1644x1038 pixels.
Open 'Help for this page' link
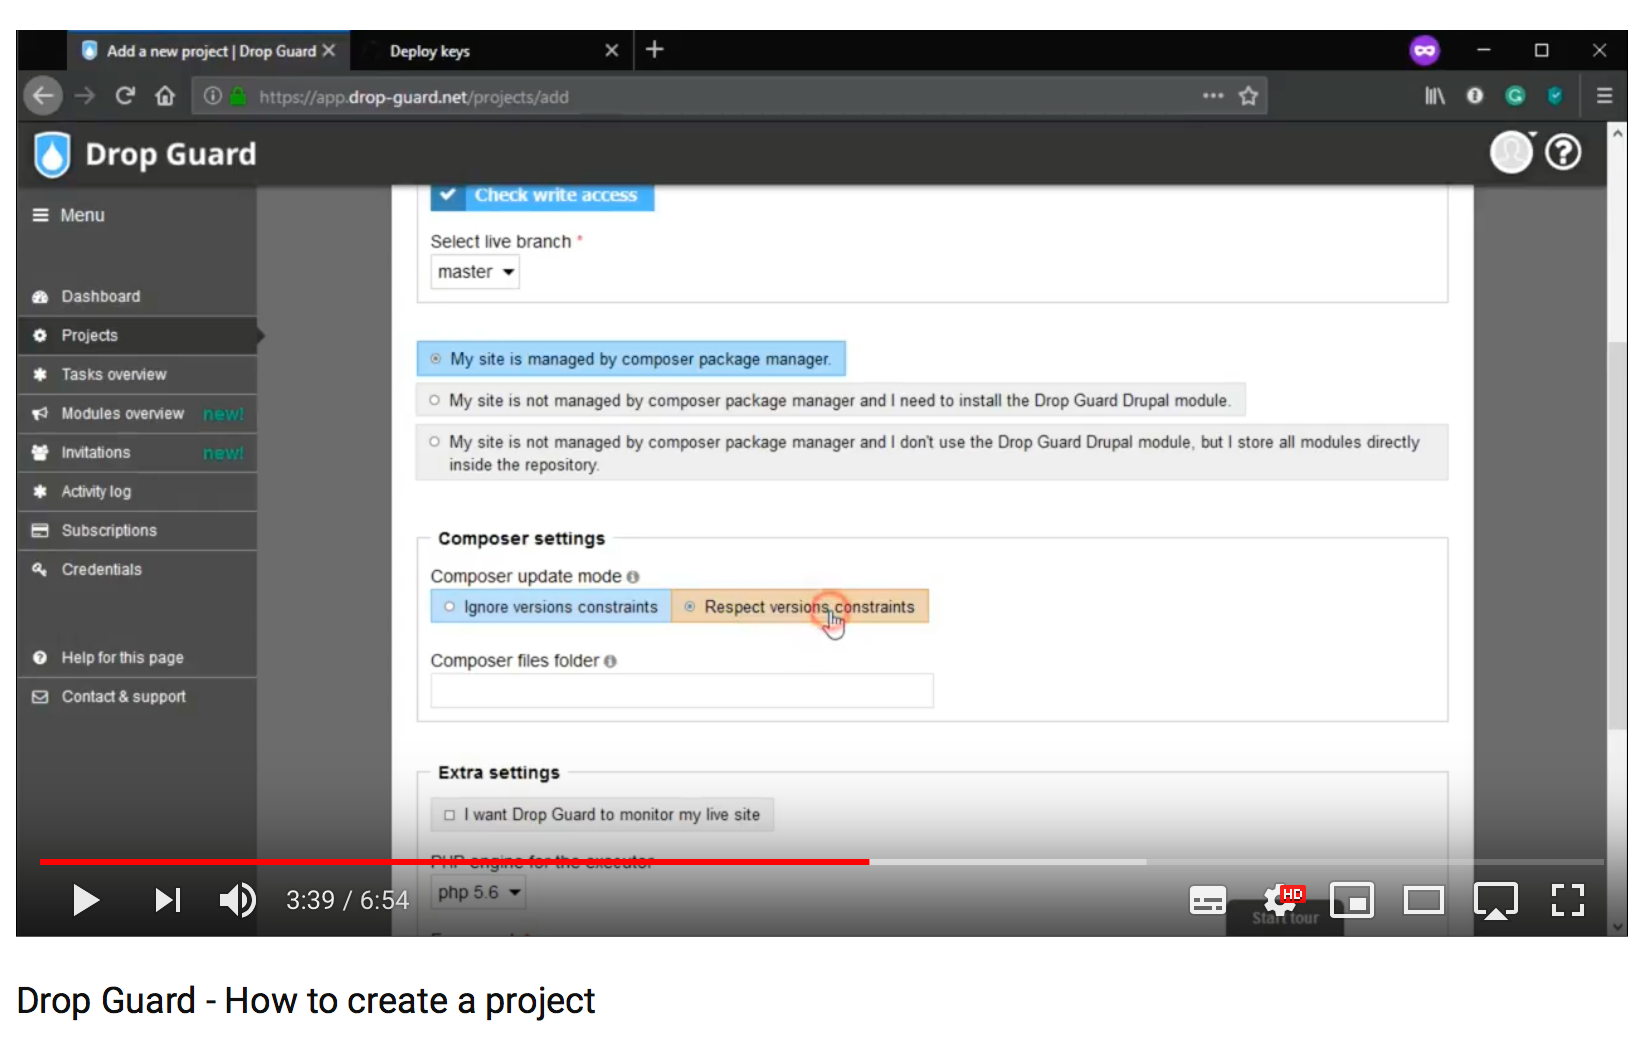click(137, 657)
